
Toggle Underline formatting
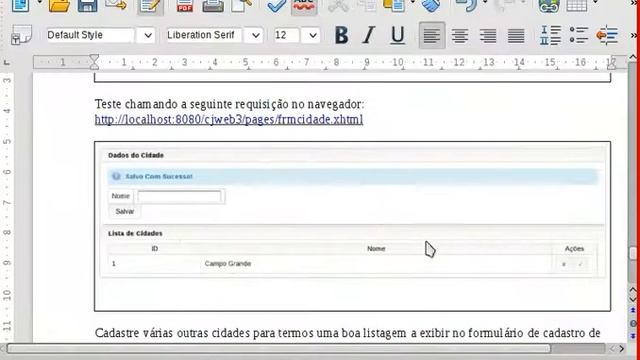pyautogui.click(x=398, y=35)
